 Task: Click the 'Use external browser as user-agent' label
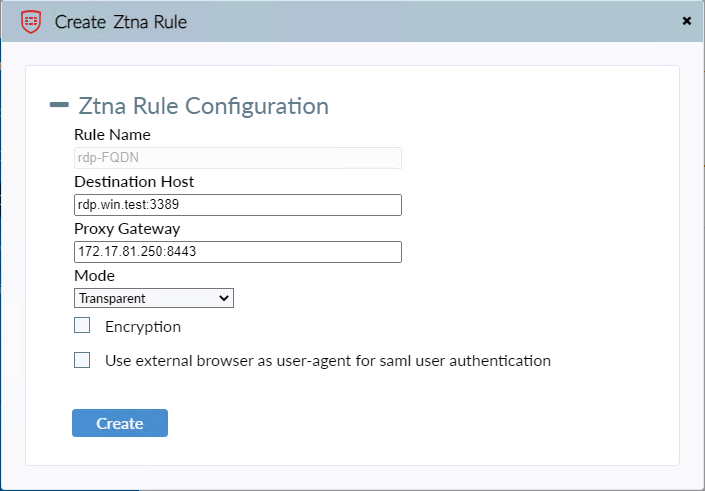coord(328,360)
